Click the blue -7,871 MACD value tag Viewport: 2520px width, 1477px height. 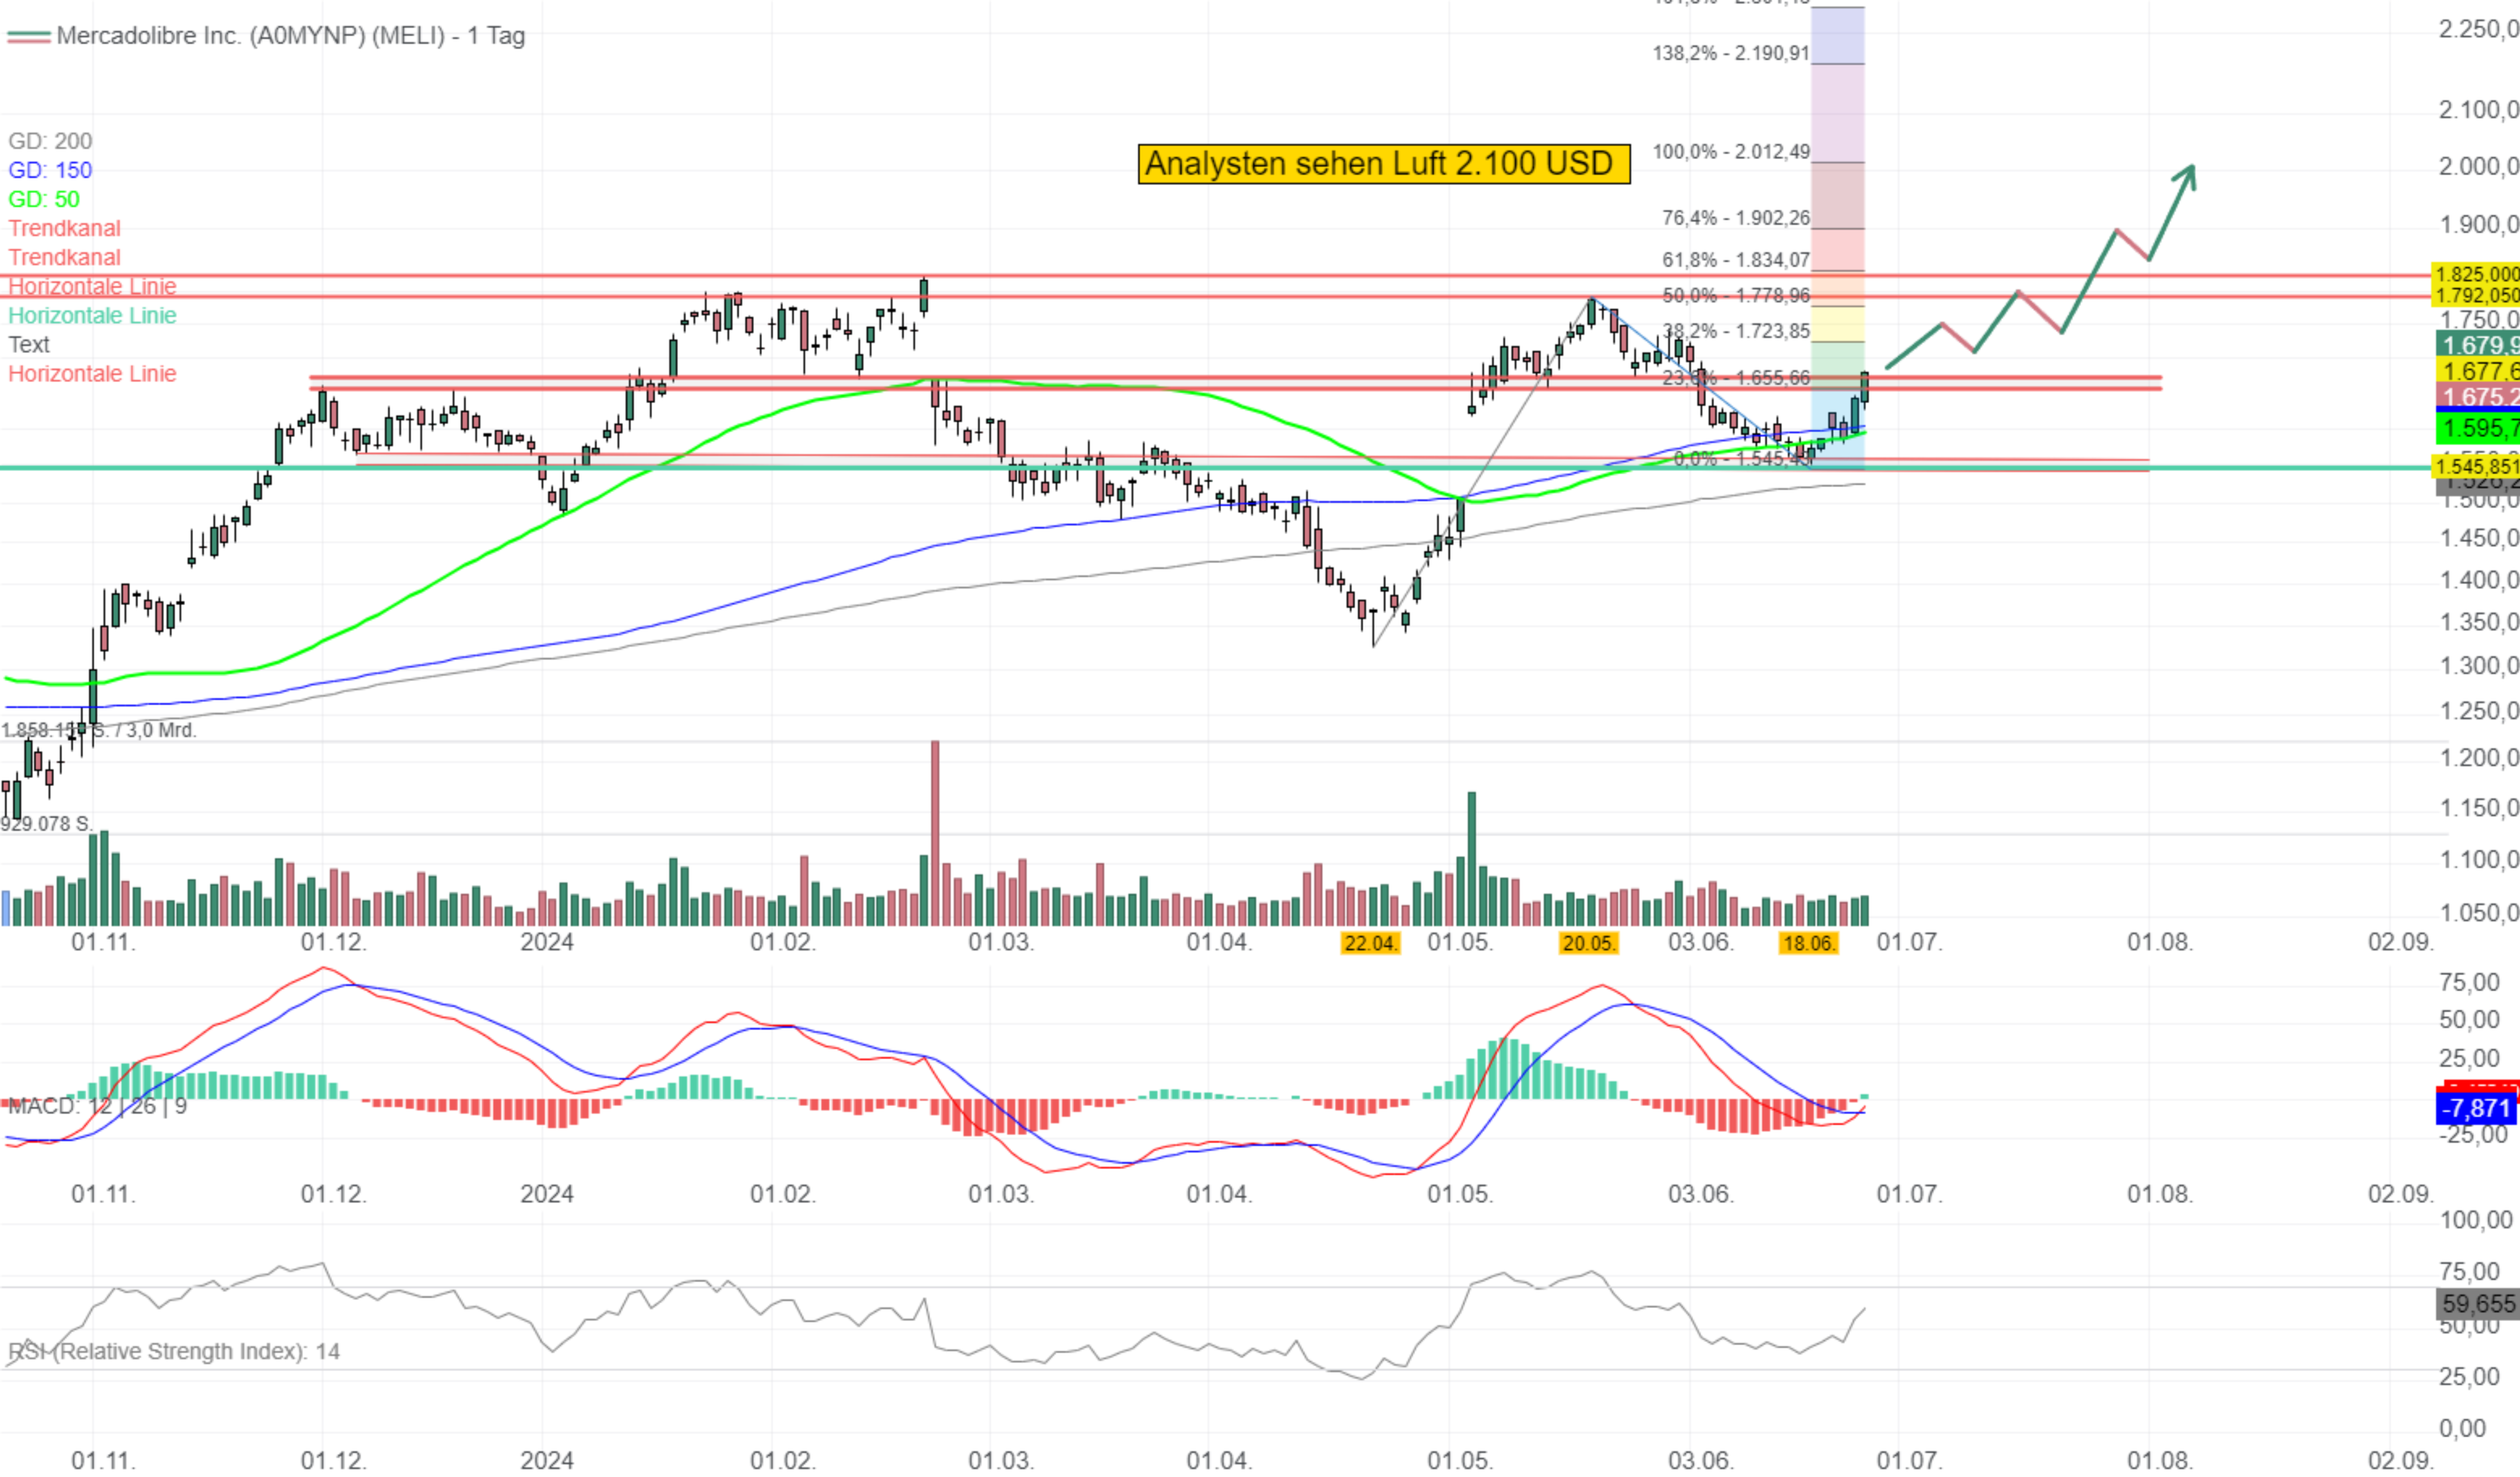coord(2477,1108)
